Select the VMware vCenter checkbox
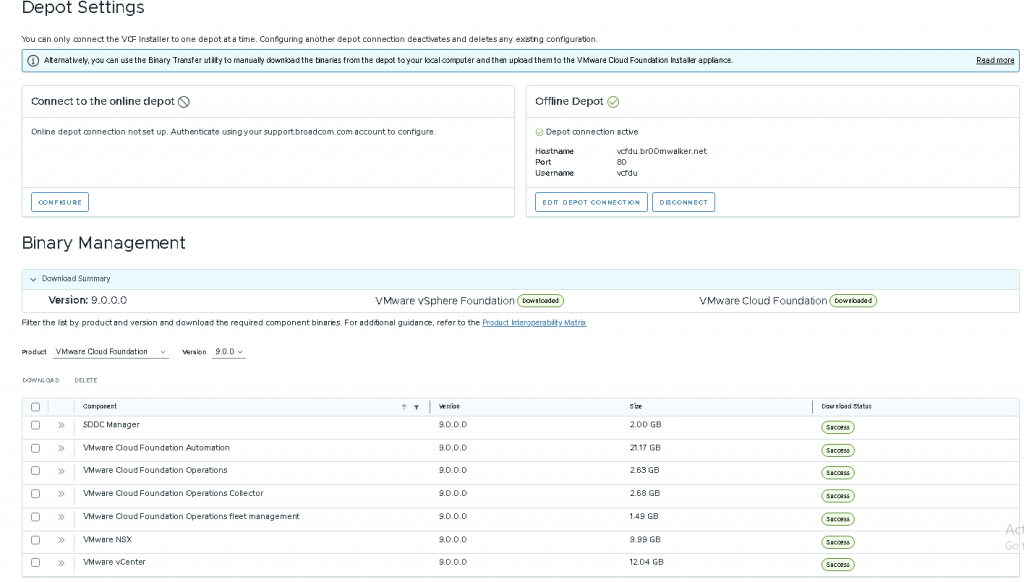1024x582 pixels. 35,562
